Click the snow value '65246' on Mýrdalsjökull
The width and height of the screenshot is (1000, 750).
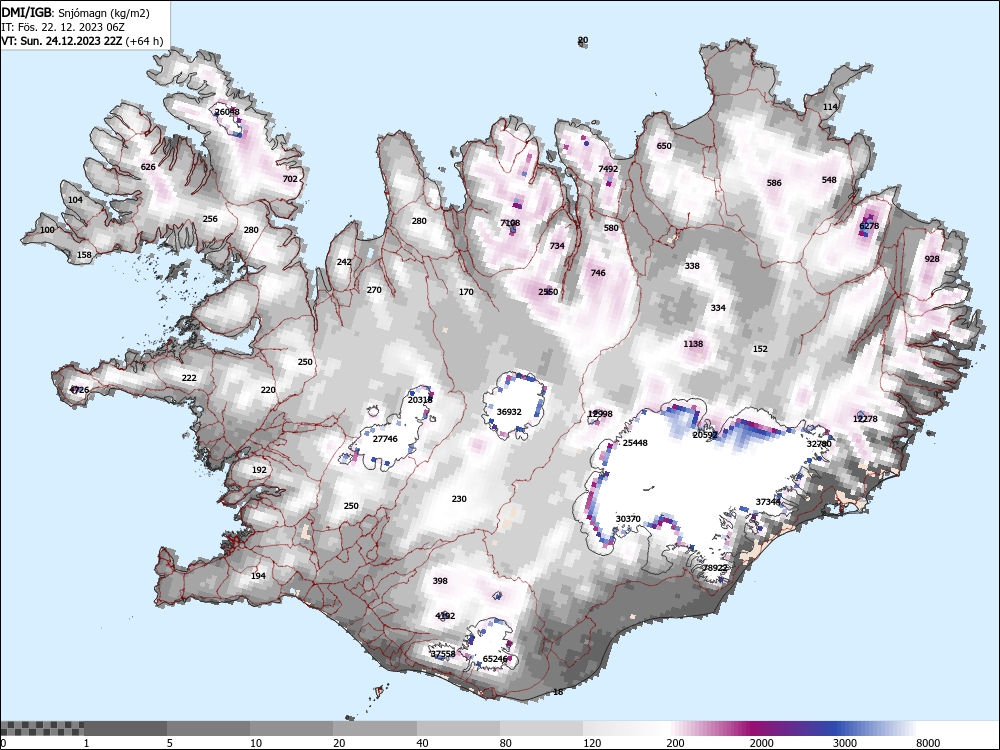click(495, 659)
